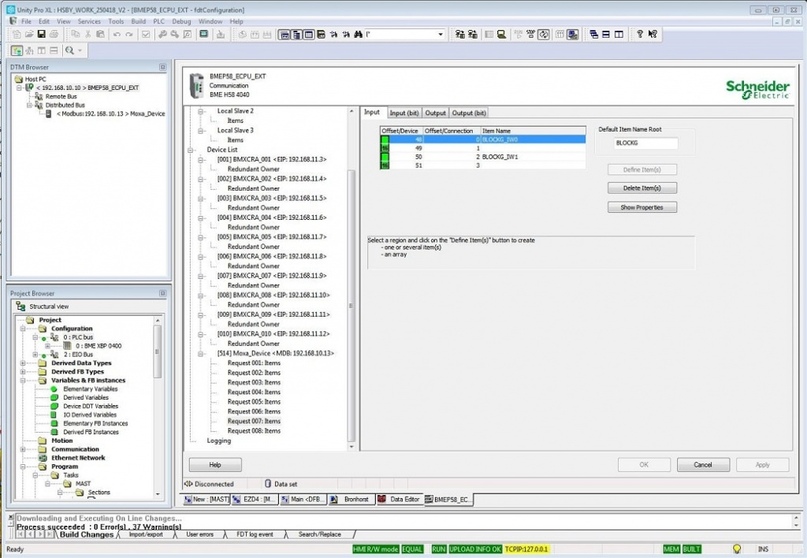This screenshot has width=807, height=558.
Task: Switch to the Output tab
Action: click(x=435, y=113)
